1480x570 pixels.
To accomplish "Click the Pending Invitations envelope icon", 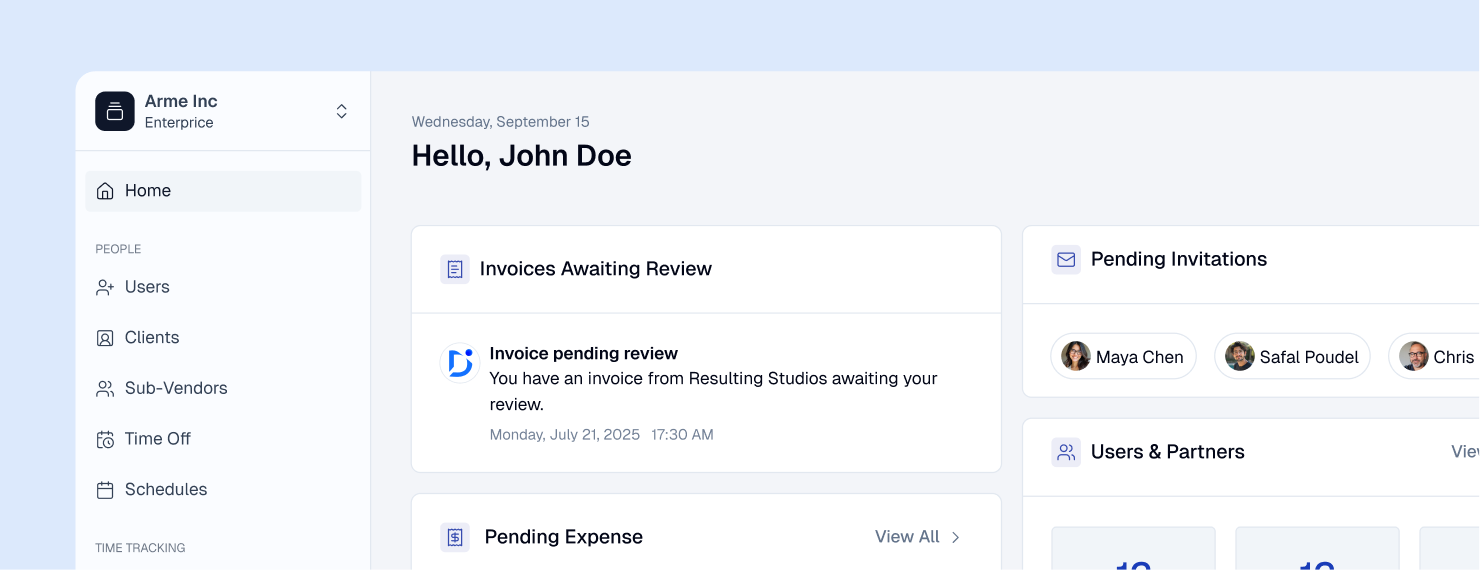I will click(x=1066, y=260).
